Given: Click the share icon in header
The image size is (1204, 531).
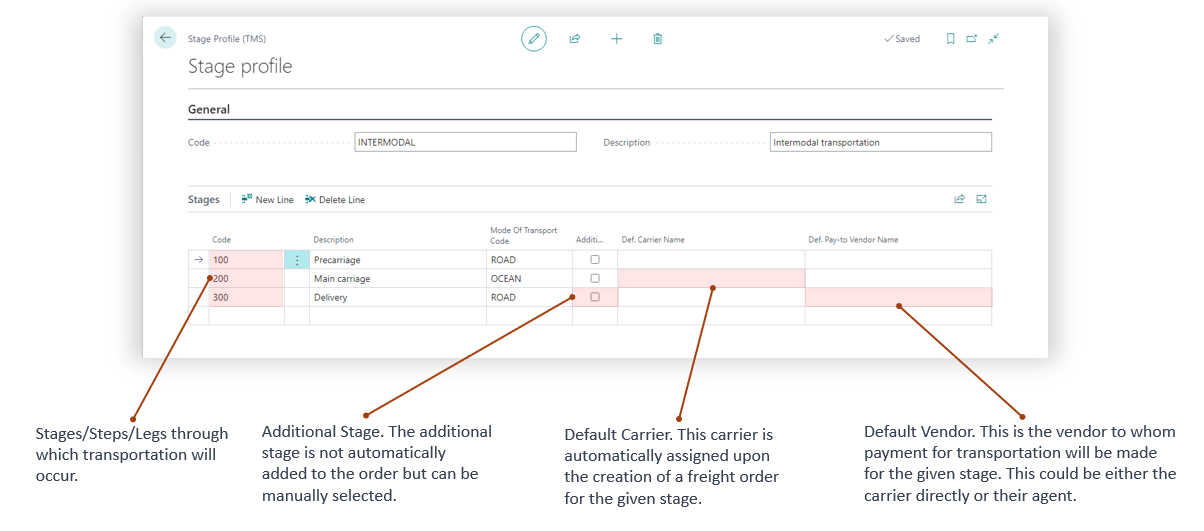Looking at the screenshot, I should [x=575, y=39].
